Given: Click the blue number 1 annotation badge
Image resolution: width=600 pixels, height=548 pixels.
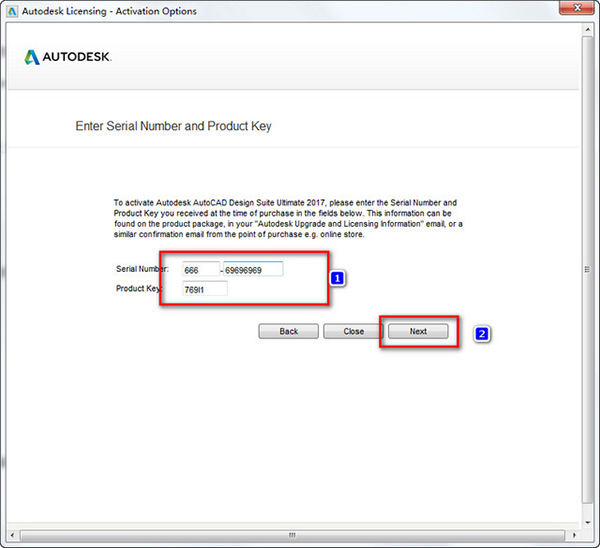Looking at the screenshot, I should click(338, 278).
